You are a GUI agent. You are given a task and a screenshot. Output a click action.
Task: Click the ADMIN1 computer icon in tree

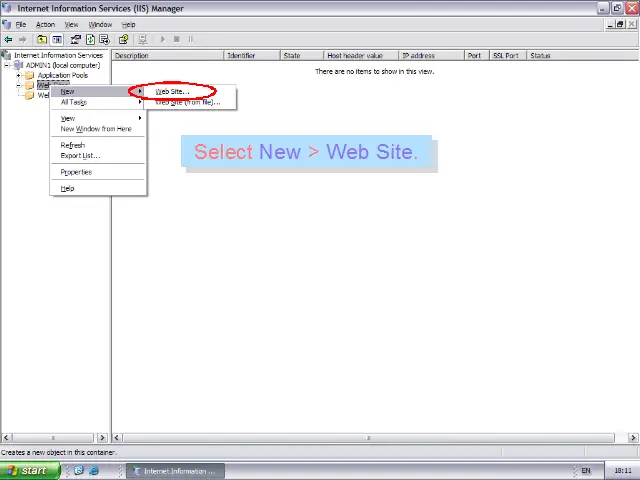[x=18, y=65]
